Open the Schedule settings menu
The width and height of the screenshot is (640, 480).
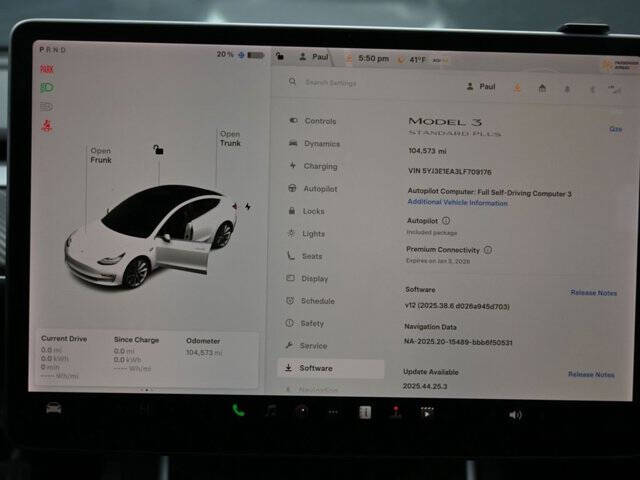(310, 301)
